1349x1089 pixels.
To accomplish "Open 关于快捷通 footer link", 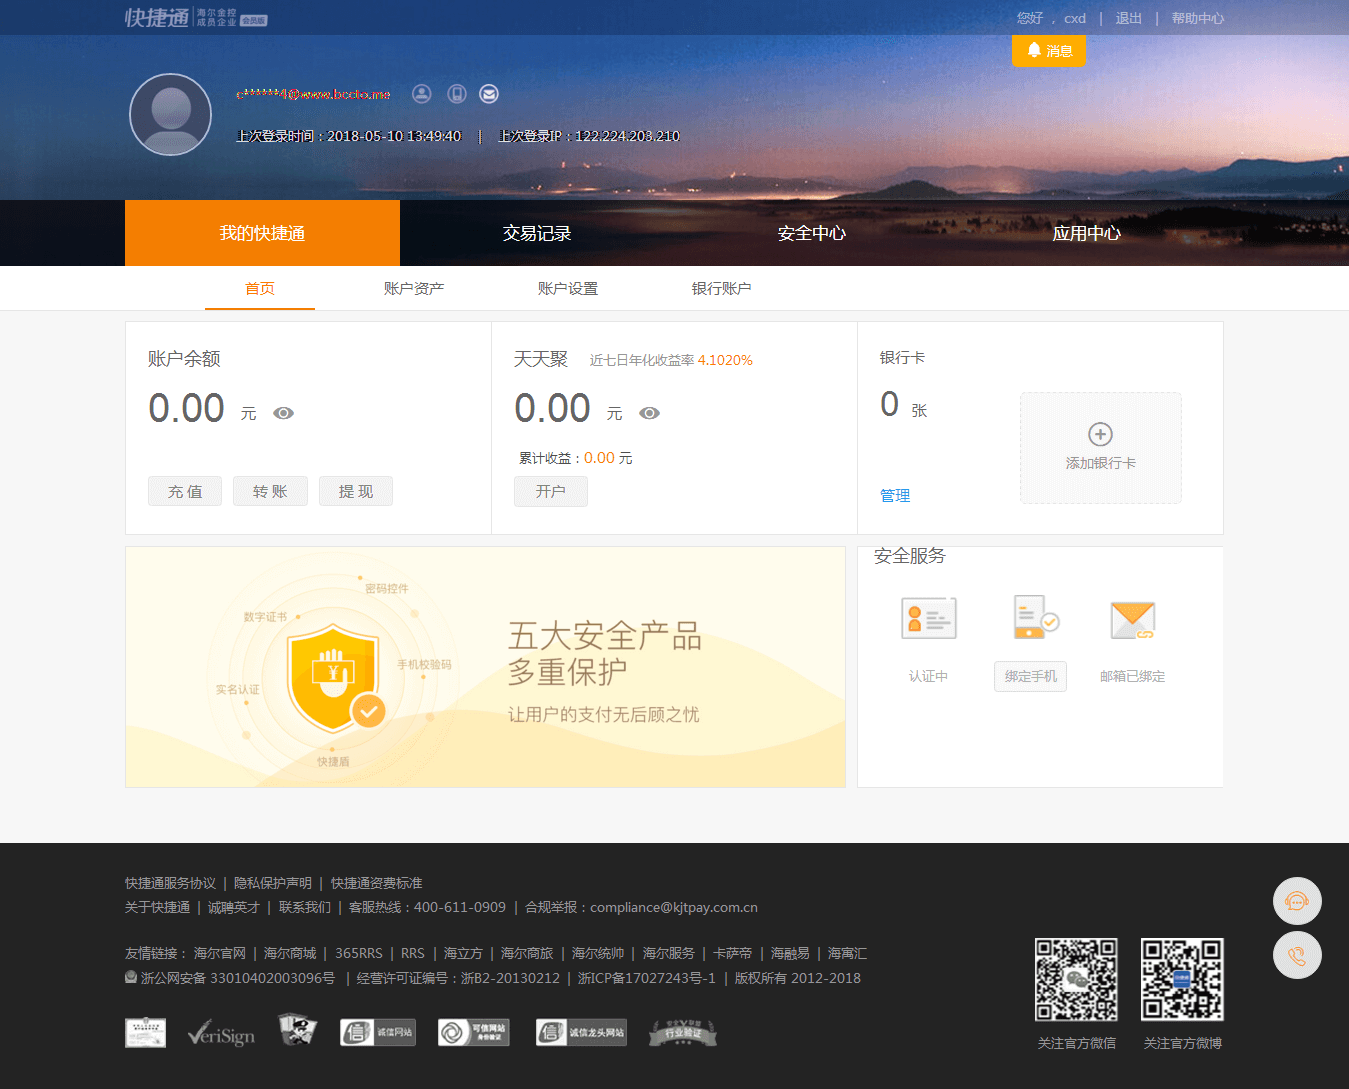I will (x=157, y=907).
